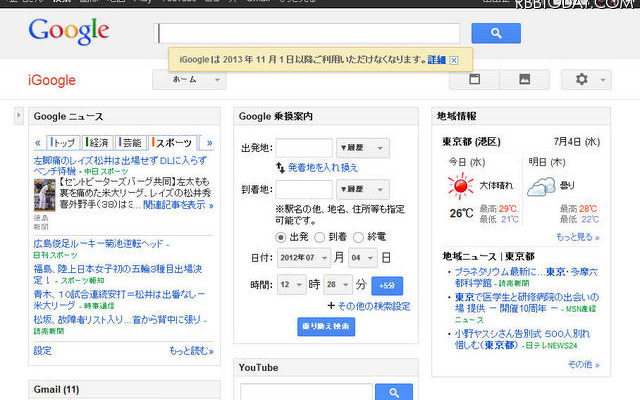640x400 pixels.
Task: Click the Google ニュース gadget title
Action: click(x=68, y=116)
